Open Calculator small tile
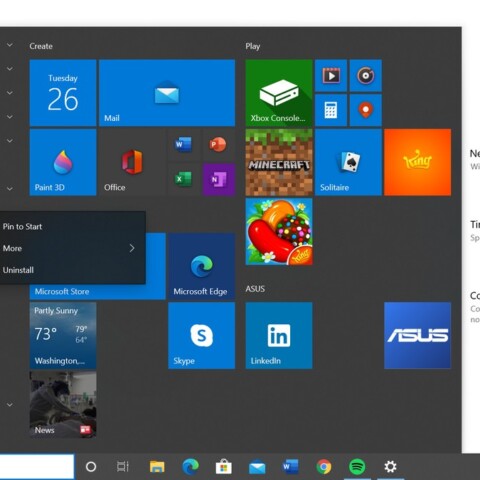Image resolution: width=480 pixels, height=480 pixels. pos(331,110)
